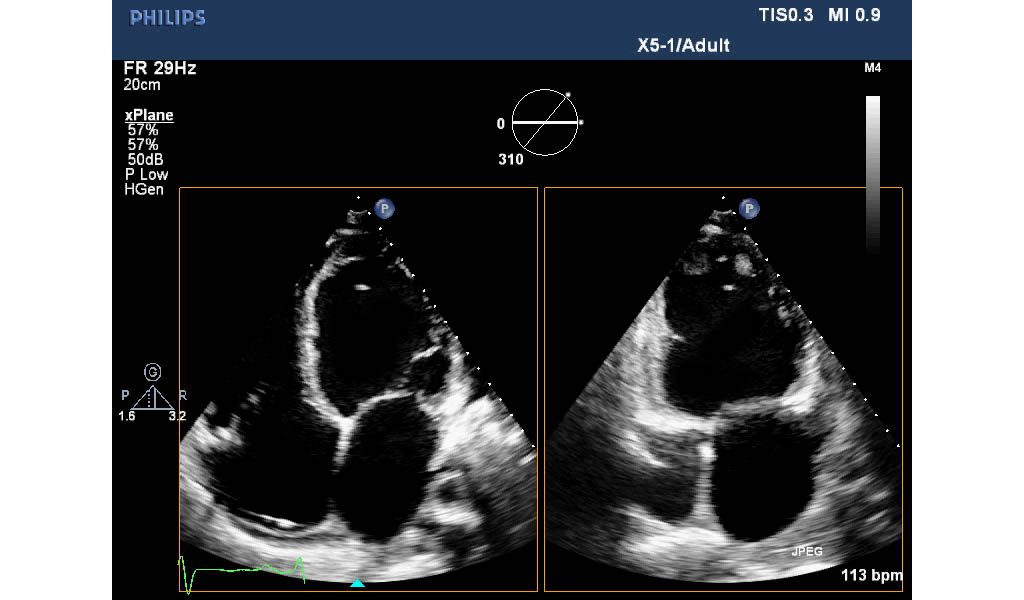Click the M4 grayscale map label

coord(872,68)
